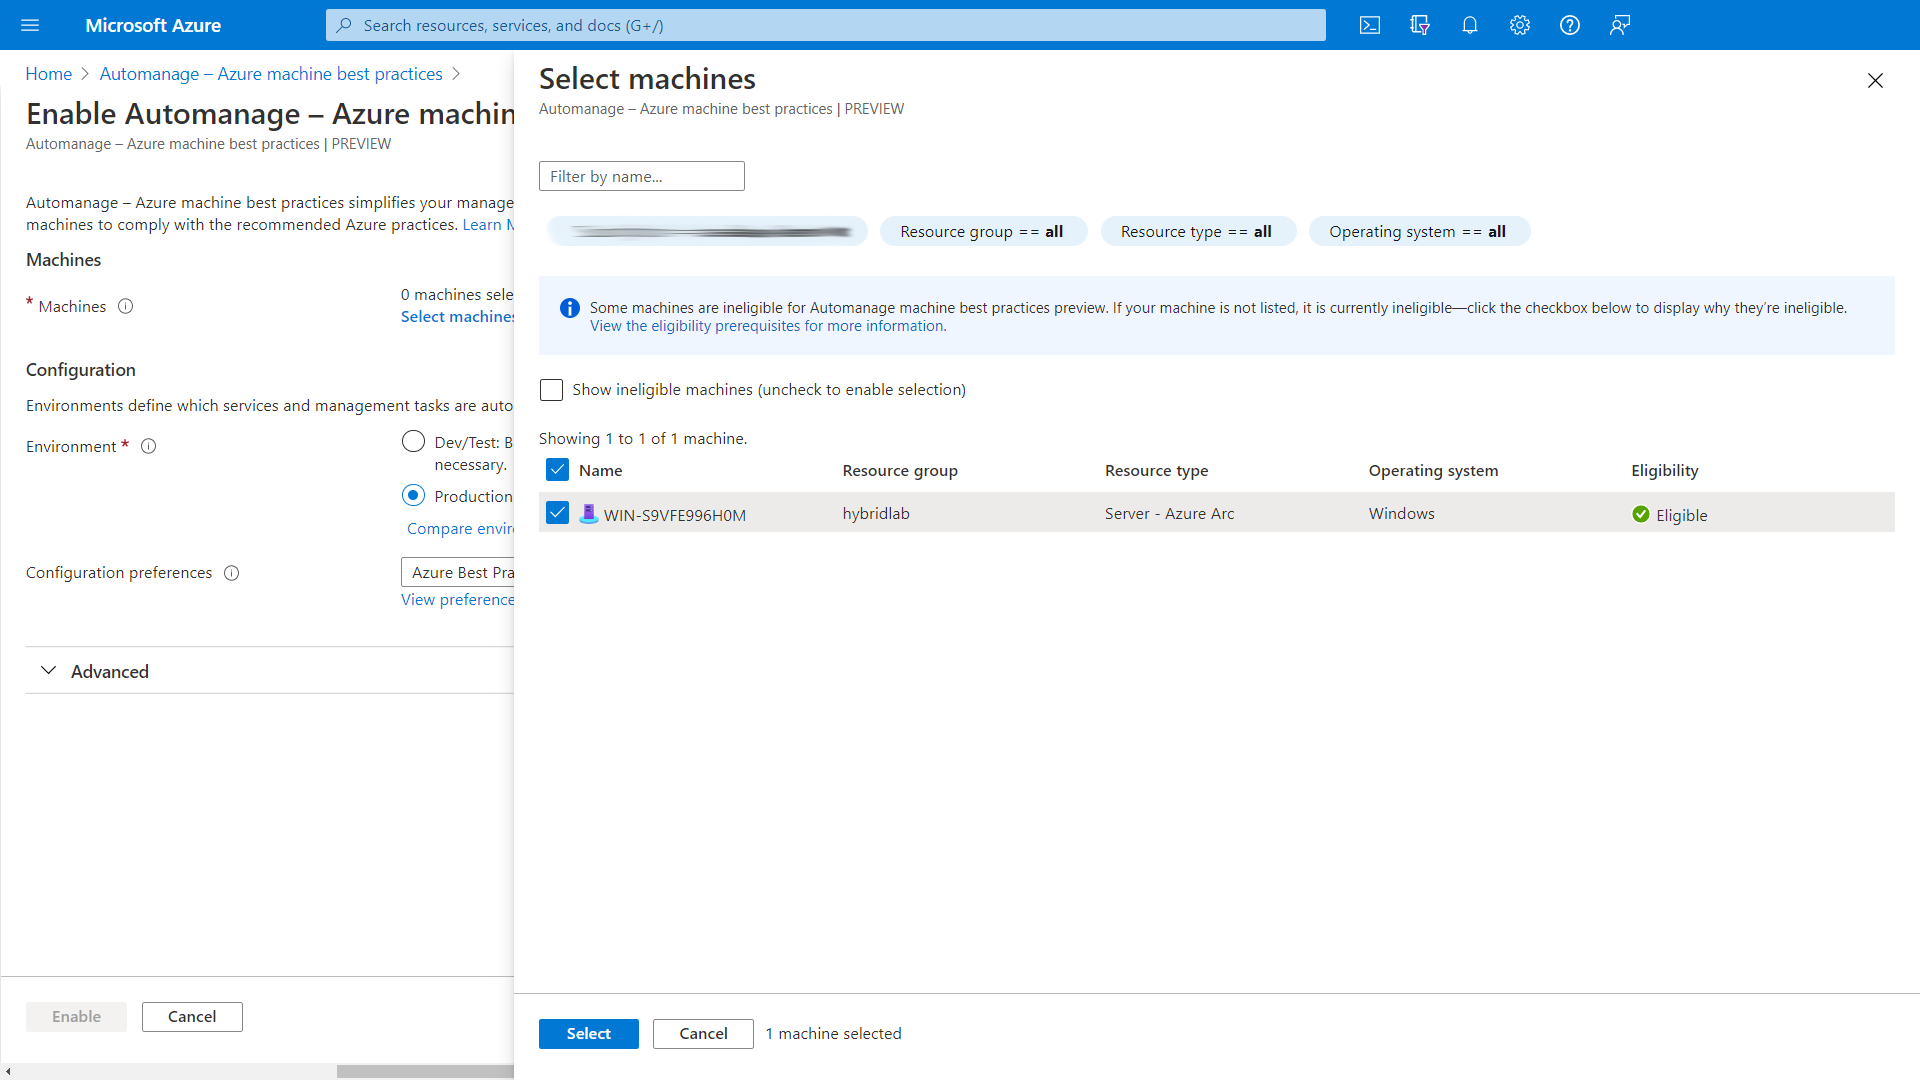
Task: Click the horizontal scrollbar at bottom
Action: [424, 1071]
